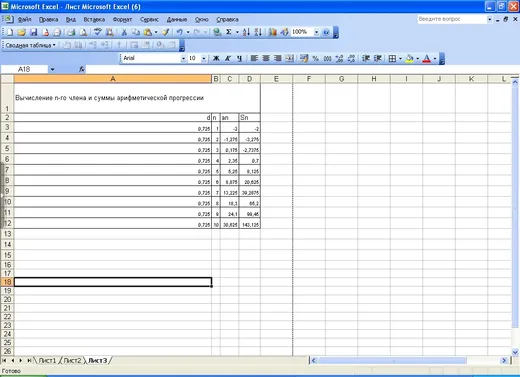Open Excel help via question mark icon
This screenshot has height=377, width=520.
point(326,32)
